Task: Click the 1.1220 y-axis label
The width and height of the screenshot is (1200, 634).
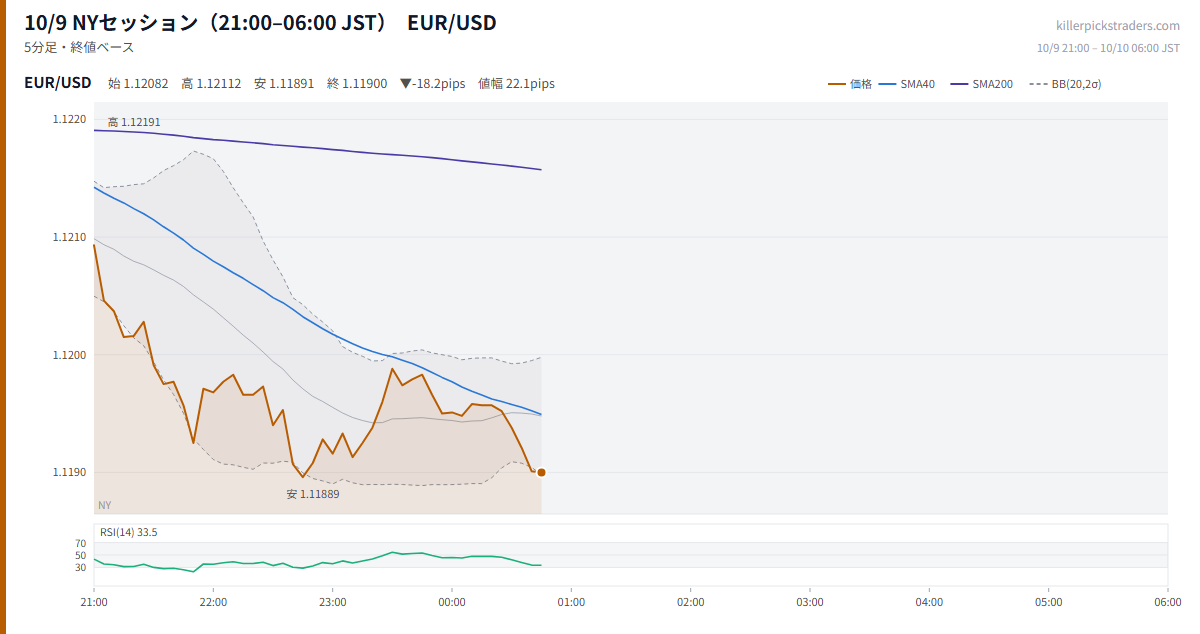Action: (x=70, y=119)
